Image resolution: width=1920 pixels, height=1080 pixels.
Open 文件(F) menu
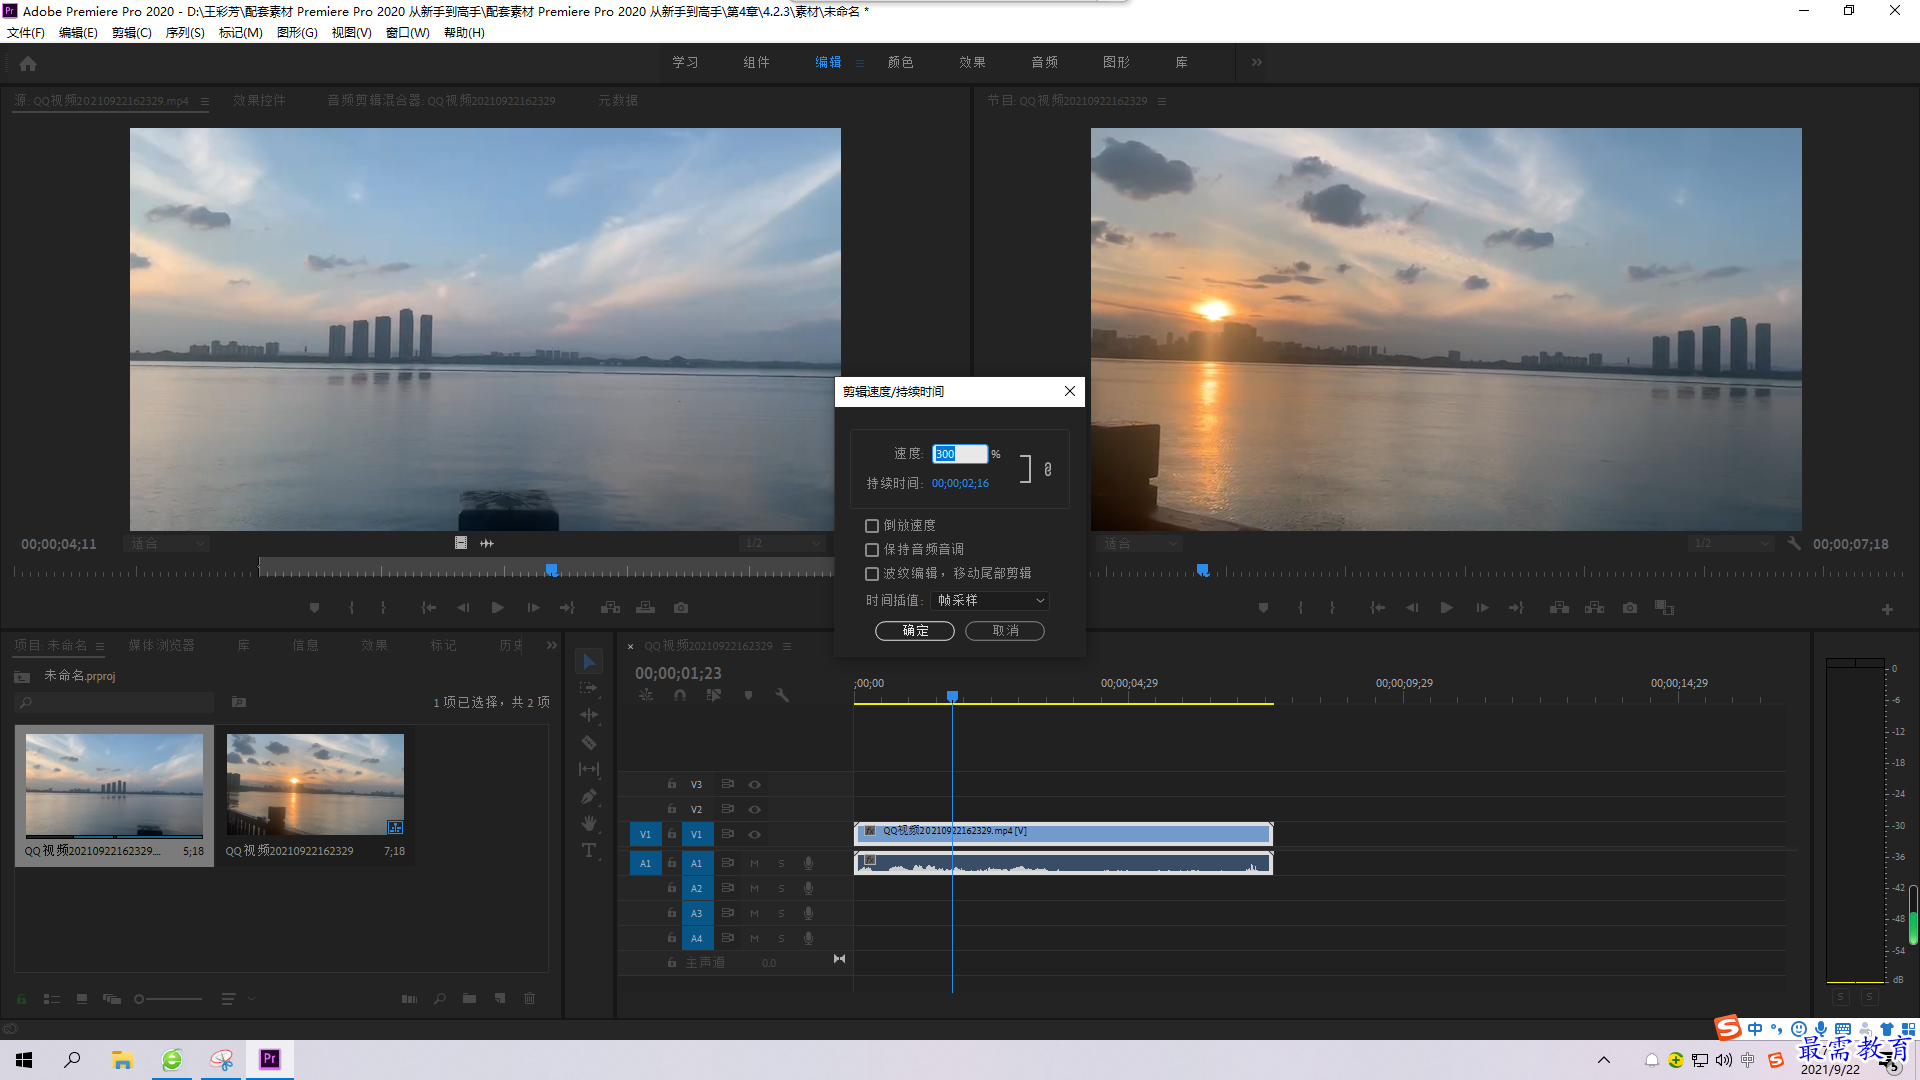point(26,33)
